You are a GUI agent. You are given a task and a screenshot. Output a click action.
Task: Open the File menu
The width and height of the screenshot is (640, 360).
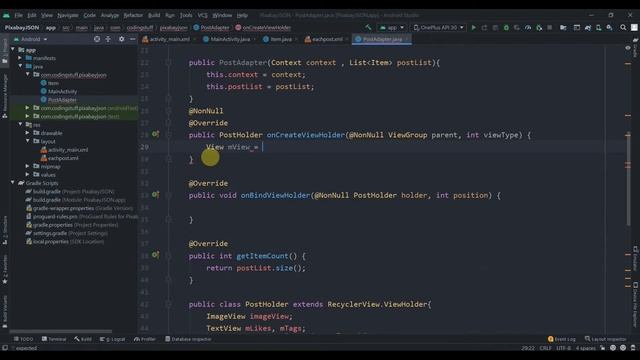point(18,15)
